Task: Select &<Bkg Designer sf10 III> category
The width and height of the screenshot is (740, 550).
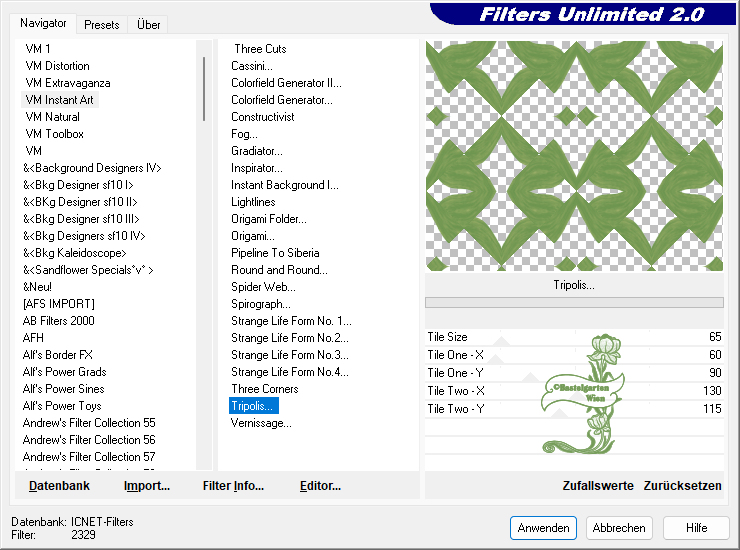Action: point(81,219)
